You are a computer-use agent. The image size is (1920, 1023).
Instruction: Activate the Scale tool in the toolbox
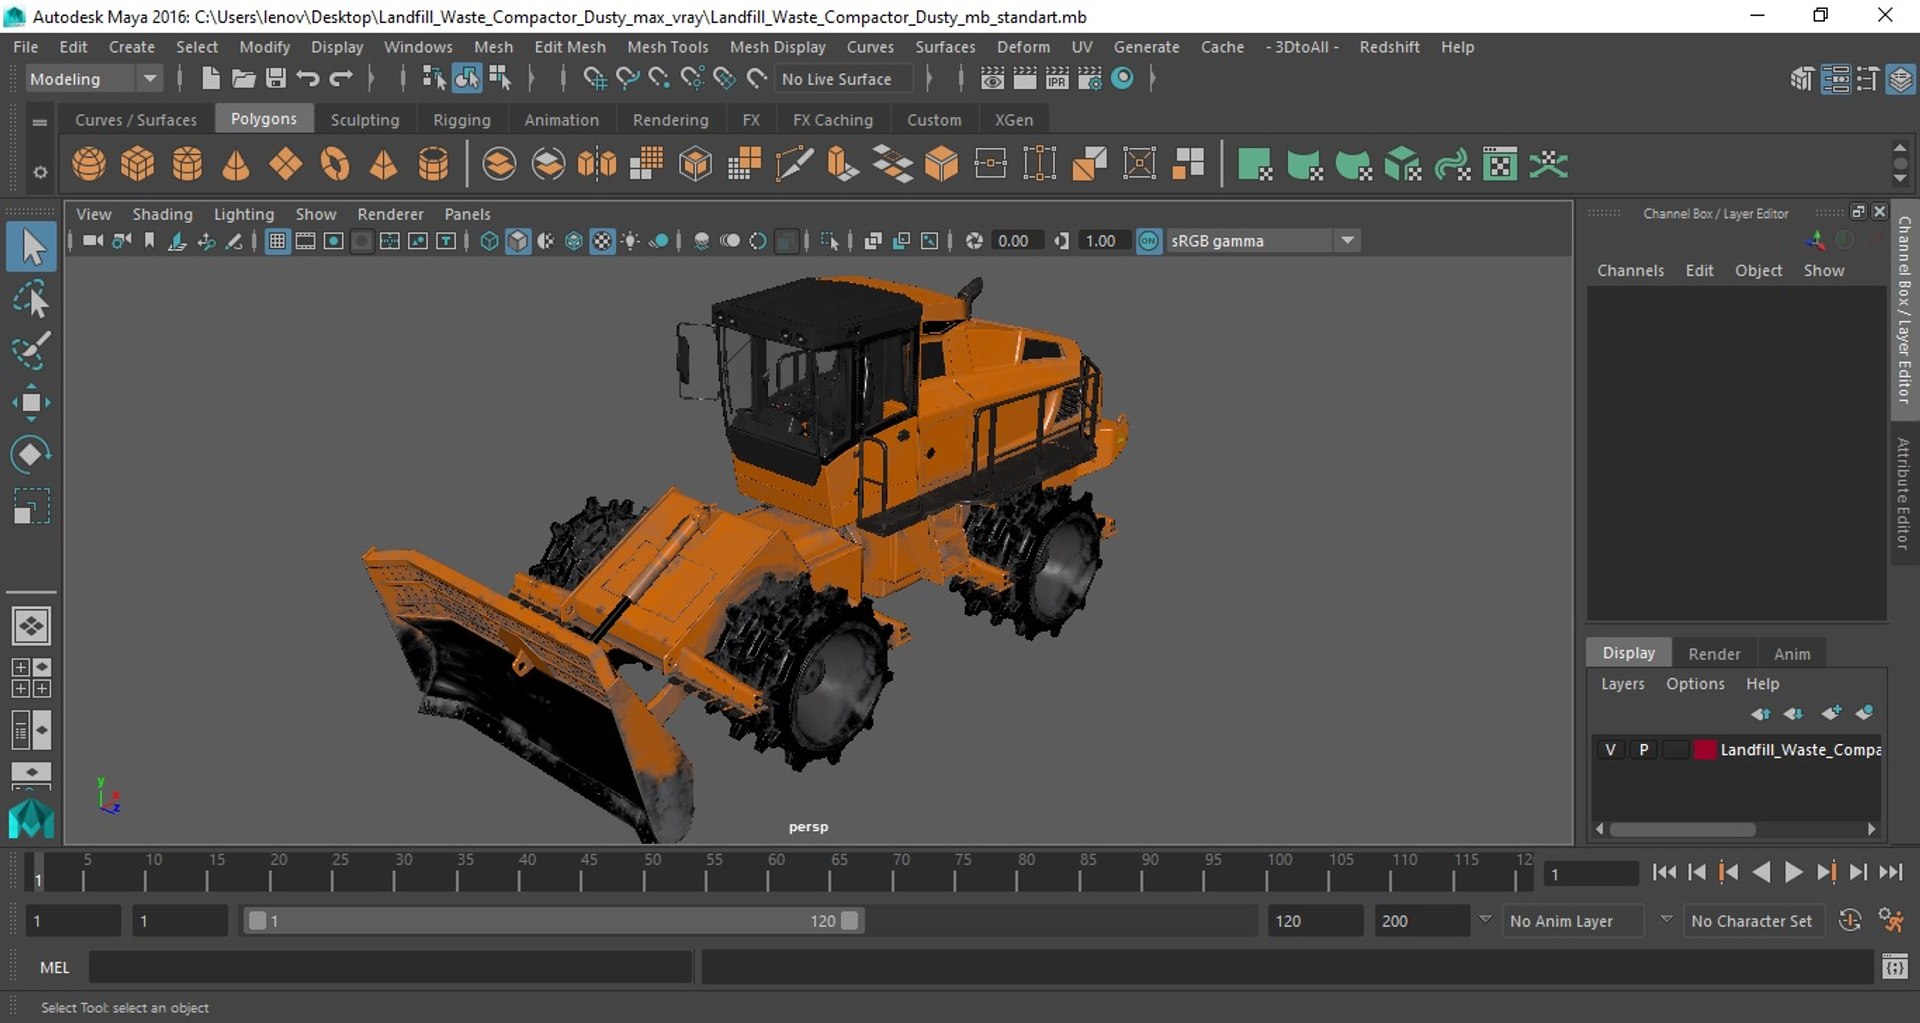click(x=31, y=507)
